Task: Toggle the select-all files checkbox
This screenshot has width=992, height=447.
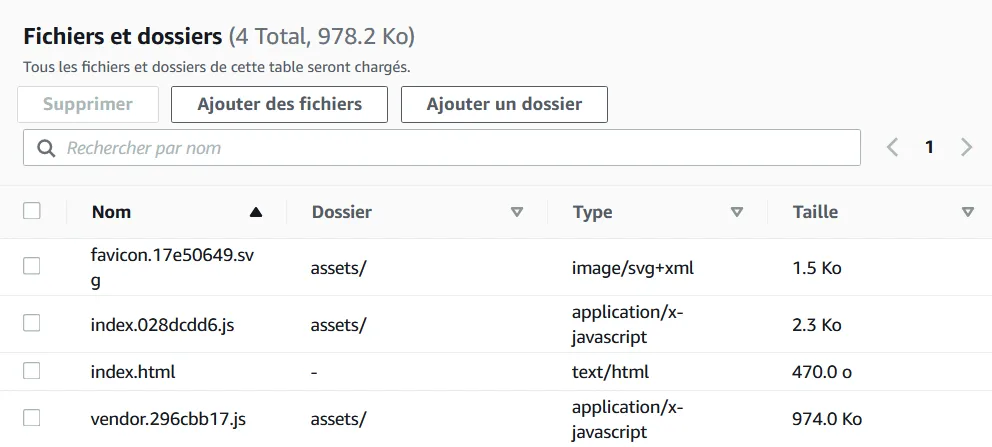Action: (32, 211)
